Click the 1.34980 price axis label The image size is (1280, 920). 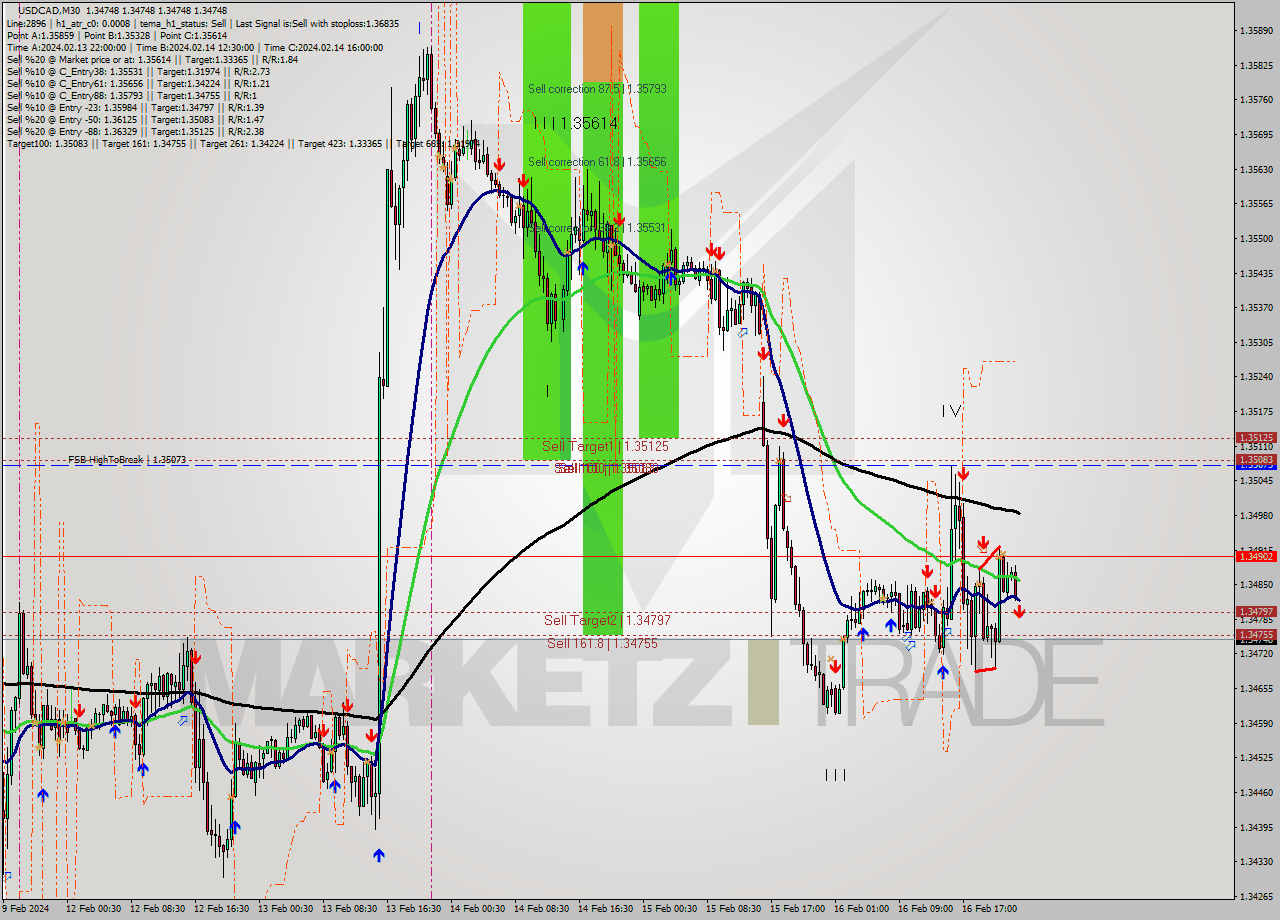pyautogui.click(x=1256, y=515)
